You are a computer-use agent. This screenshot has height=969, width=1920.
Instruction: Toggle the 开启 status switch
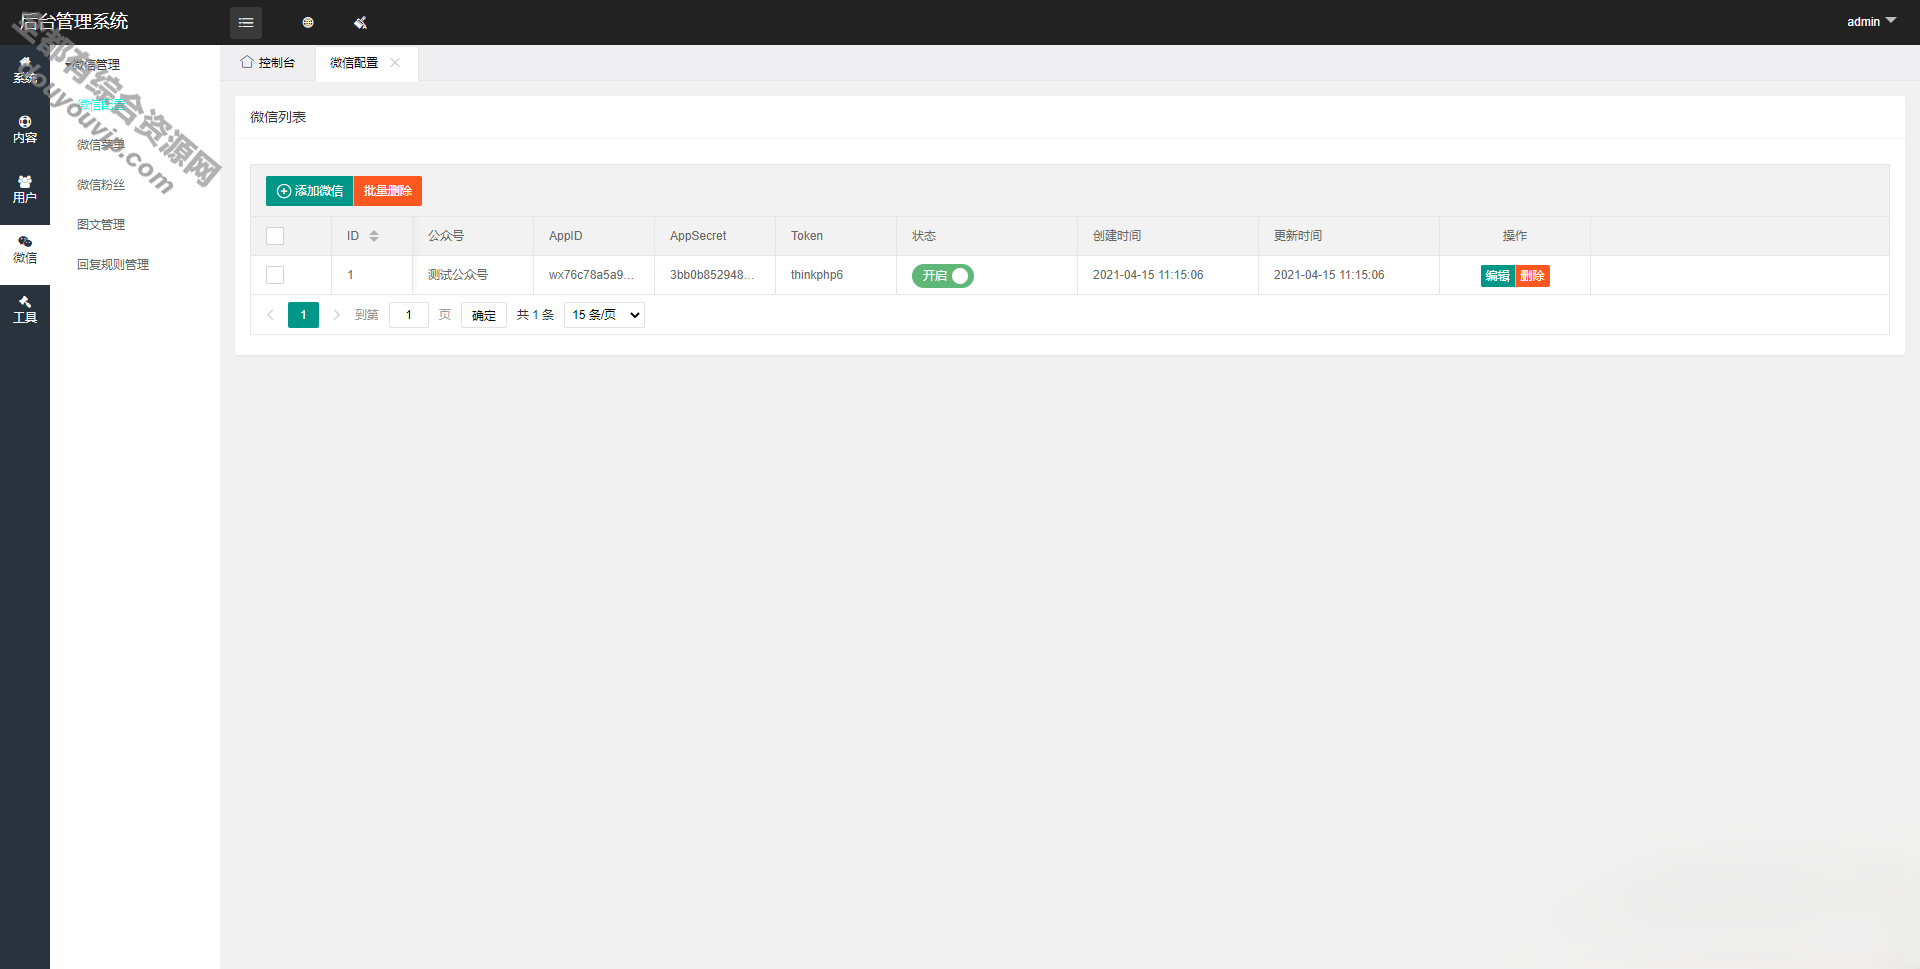pos(942,275)
